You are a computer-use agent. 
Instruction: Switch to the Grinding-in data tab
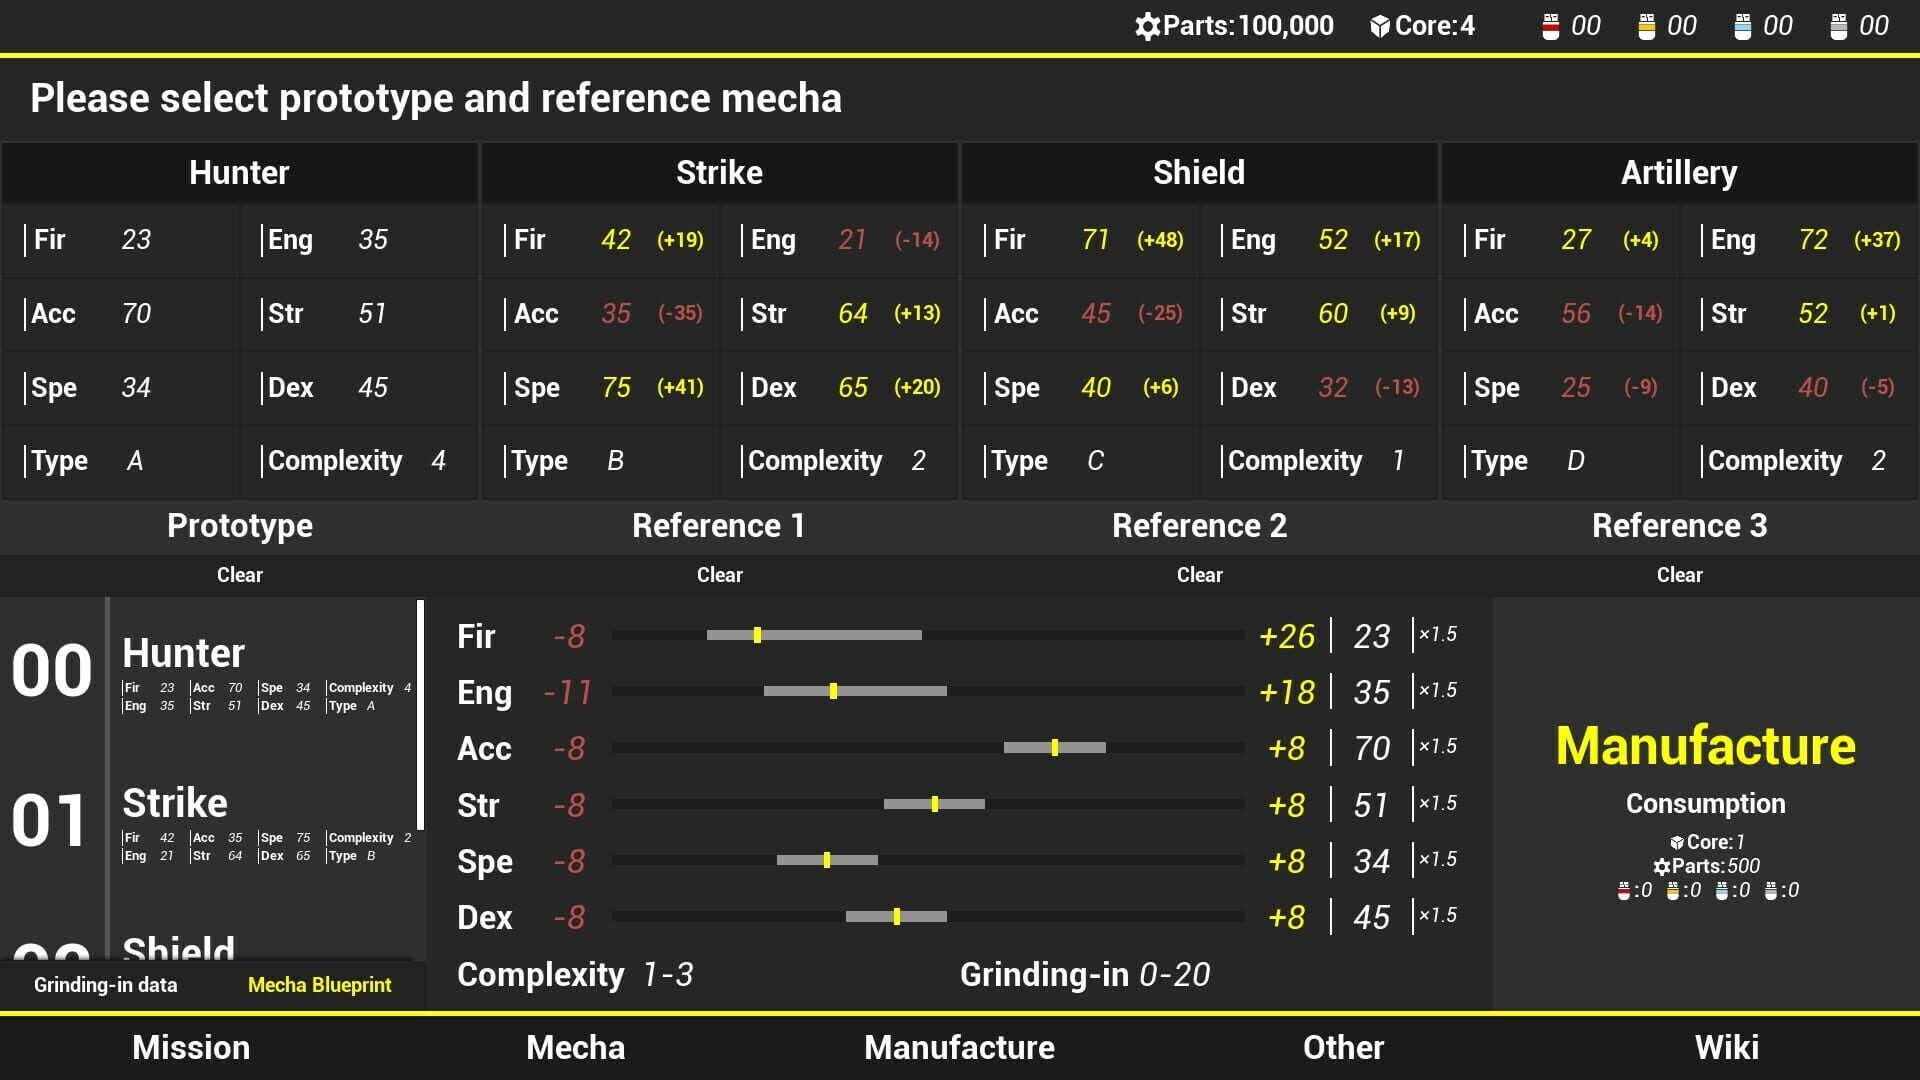[104, 985]
